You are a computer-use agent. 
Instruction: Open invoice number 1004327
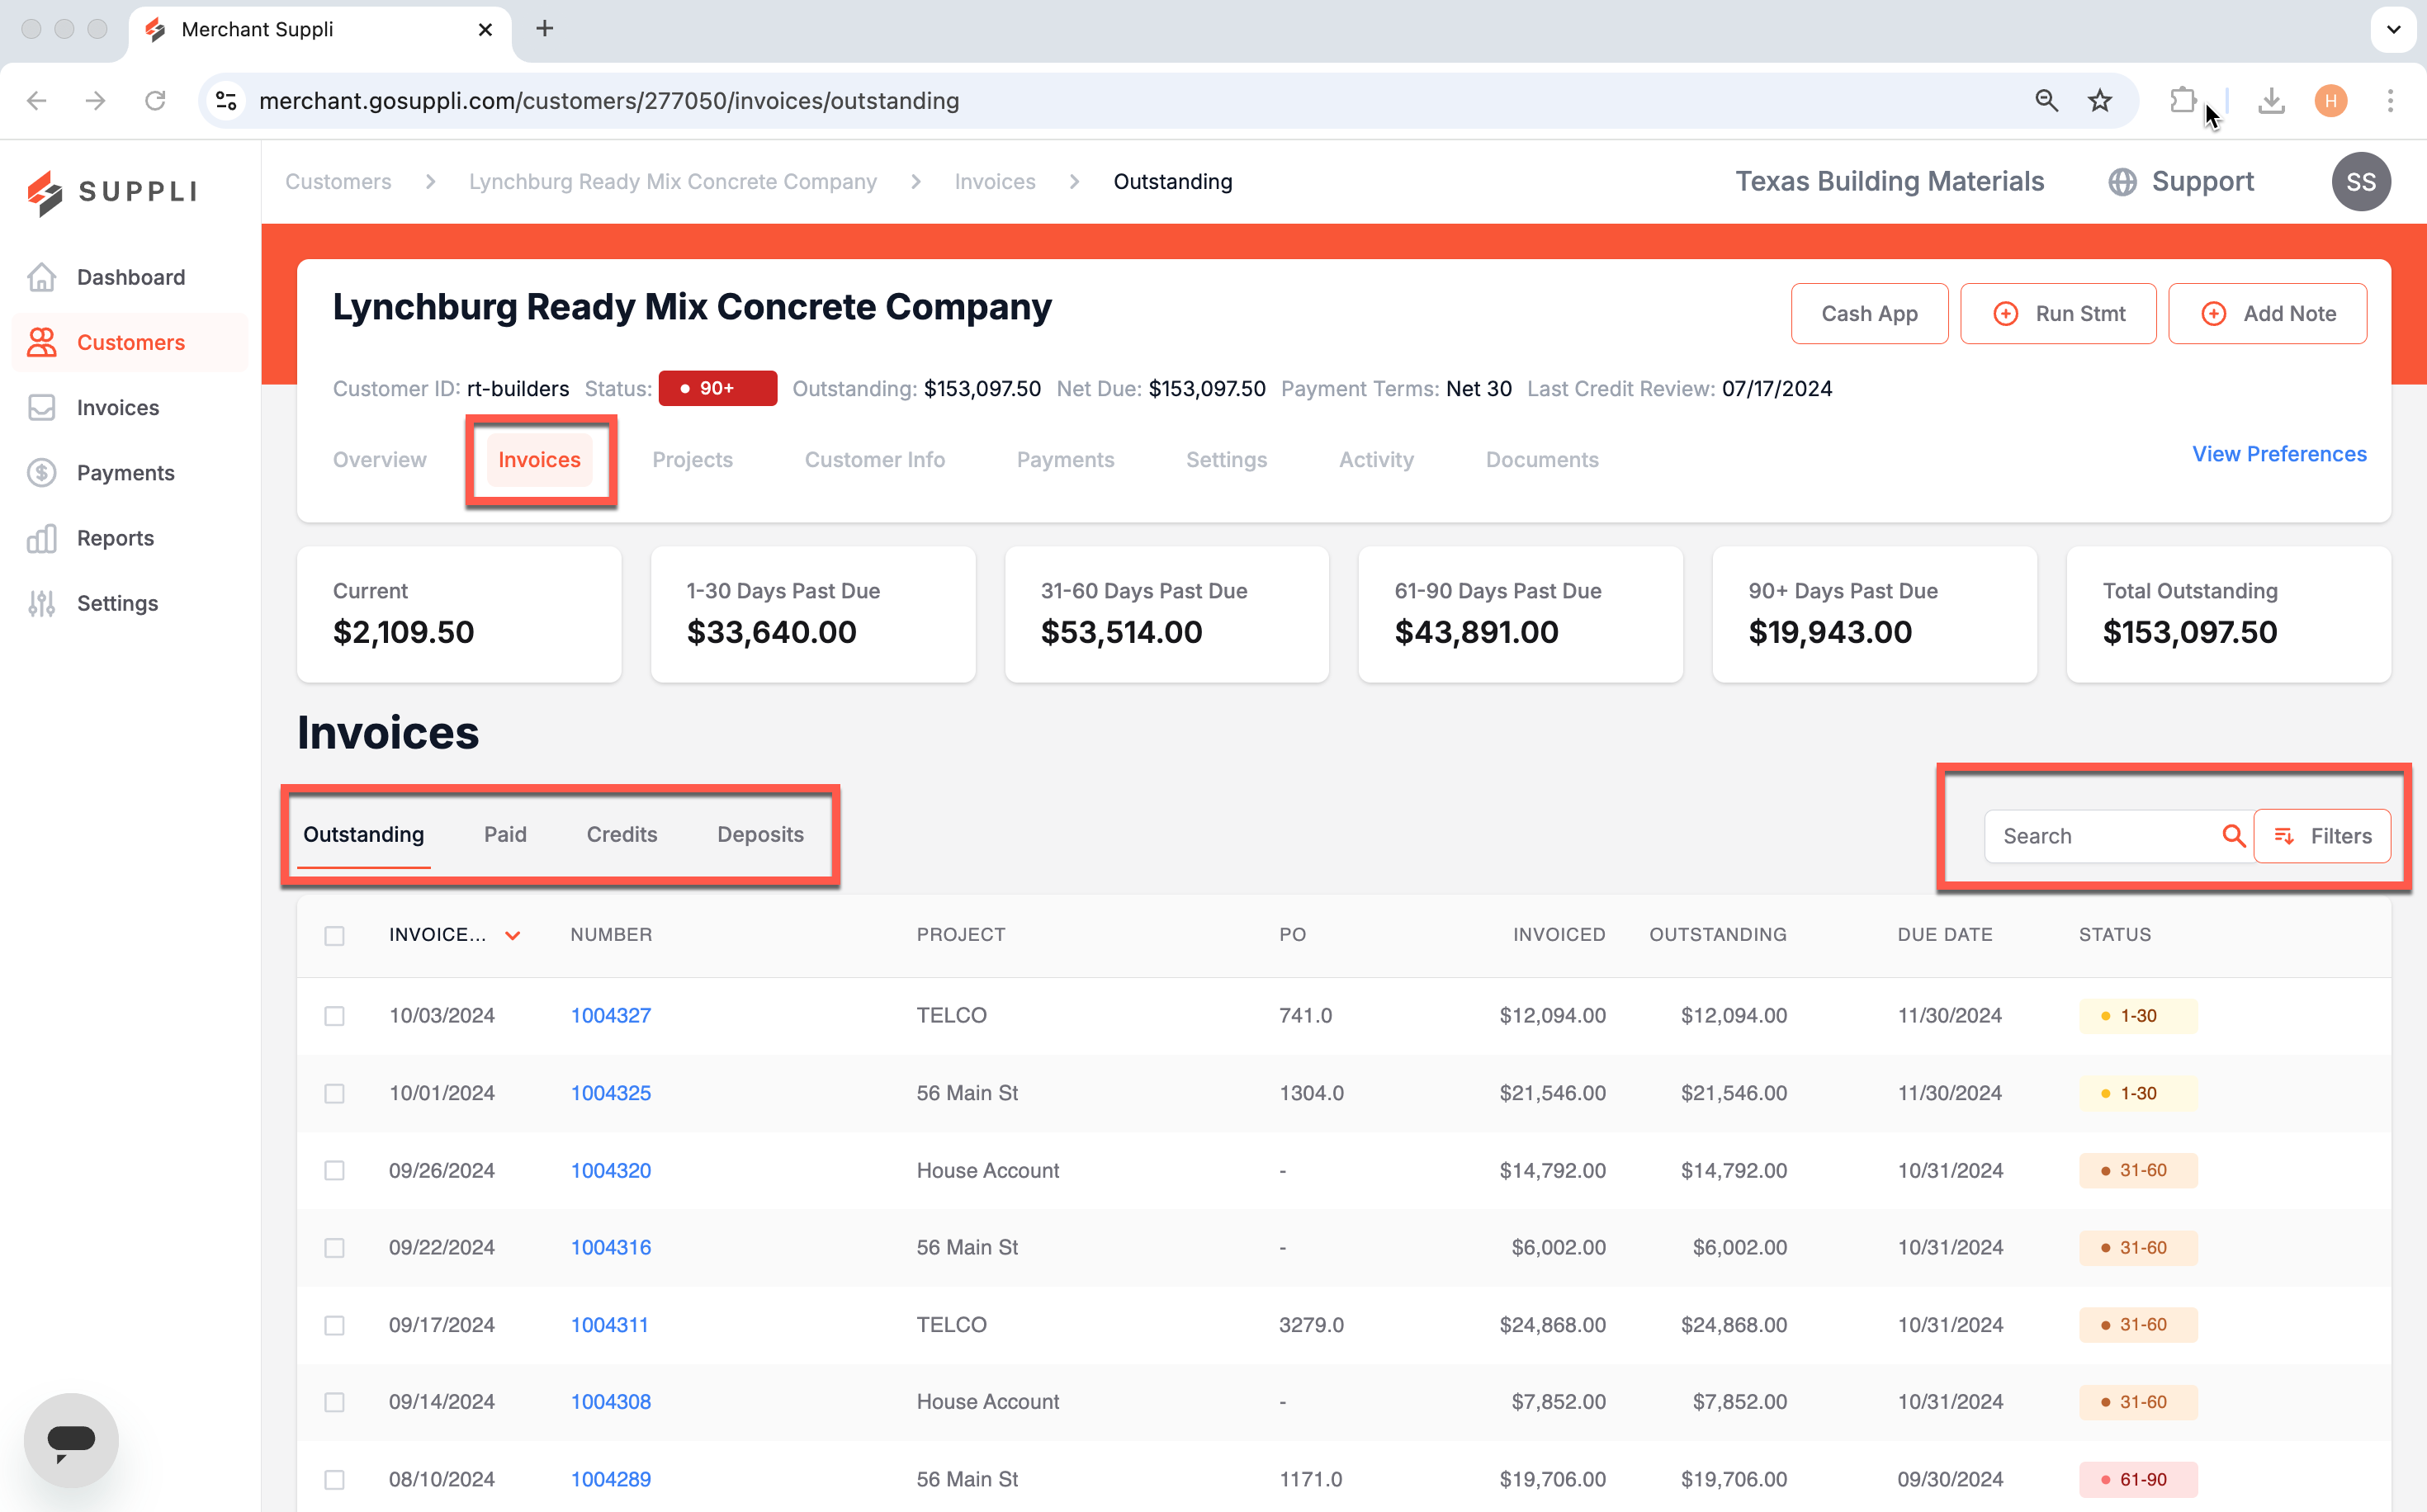[610, 1016]
